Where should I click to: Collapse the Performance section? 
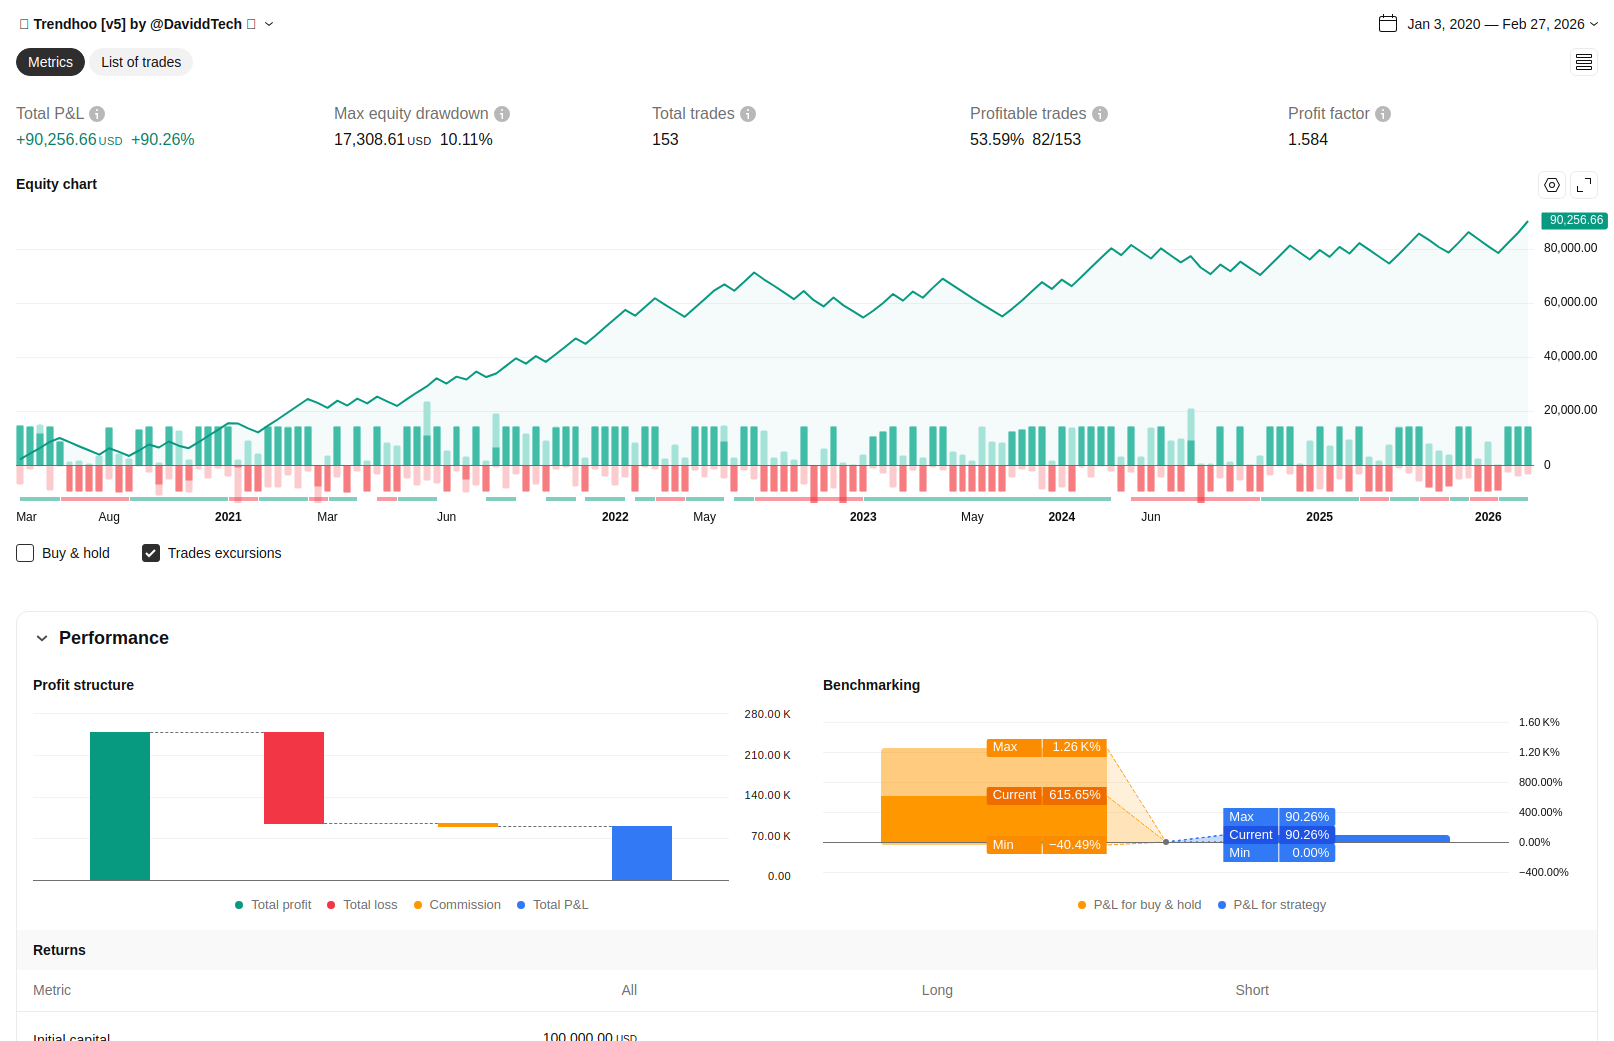tap(42, 638)
